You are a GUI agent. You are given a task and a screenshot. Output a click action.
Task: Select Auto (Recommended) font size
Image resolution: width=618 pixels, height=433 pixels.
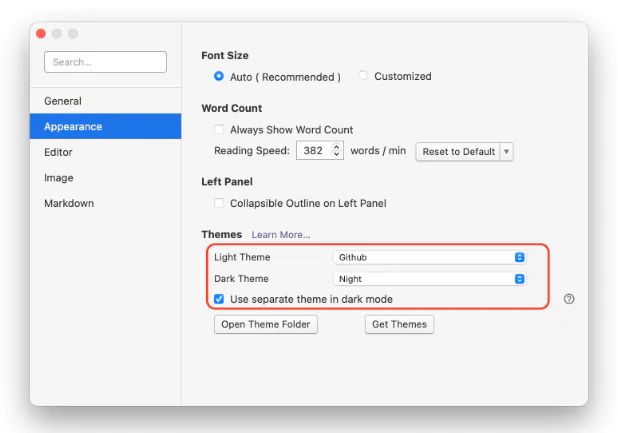(x=219, y=76)
